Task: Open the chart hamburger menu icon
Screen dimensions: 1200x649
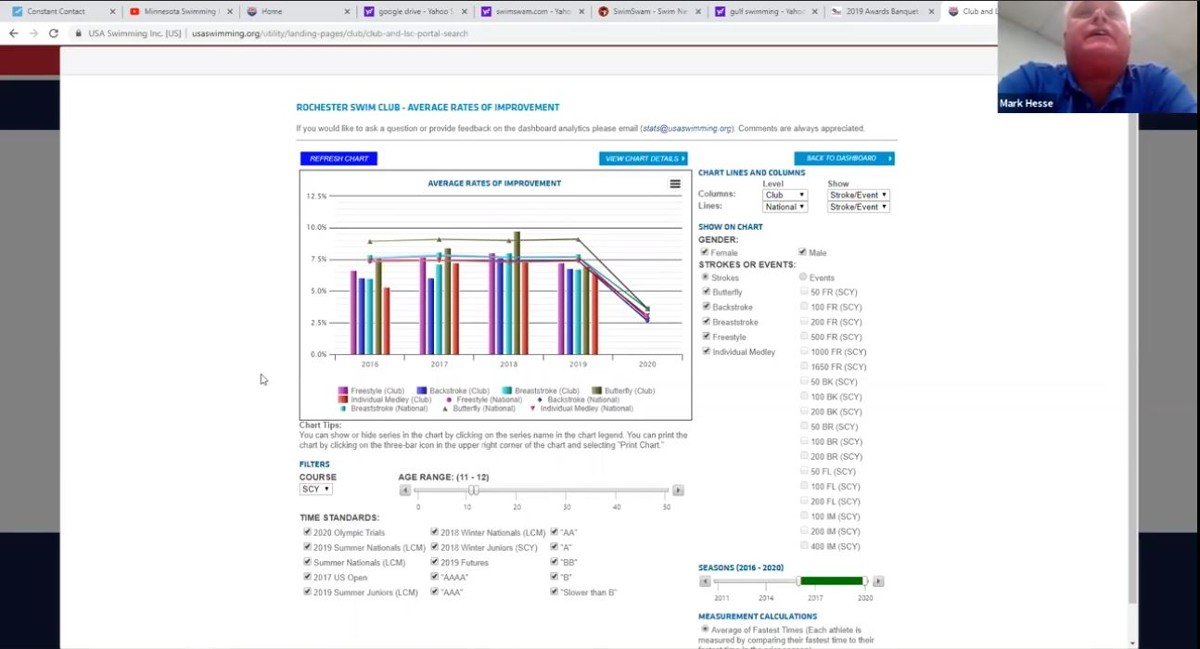Action: click(x=675, y=184)
